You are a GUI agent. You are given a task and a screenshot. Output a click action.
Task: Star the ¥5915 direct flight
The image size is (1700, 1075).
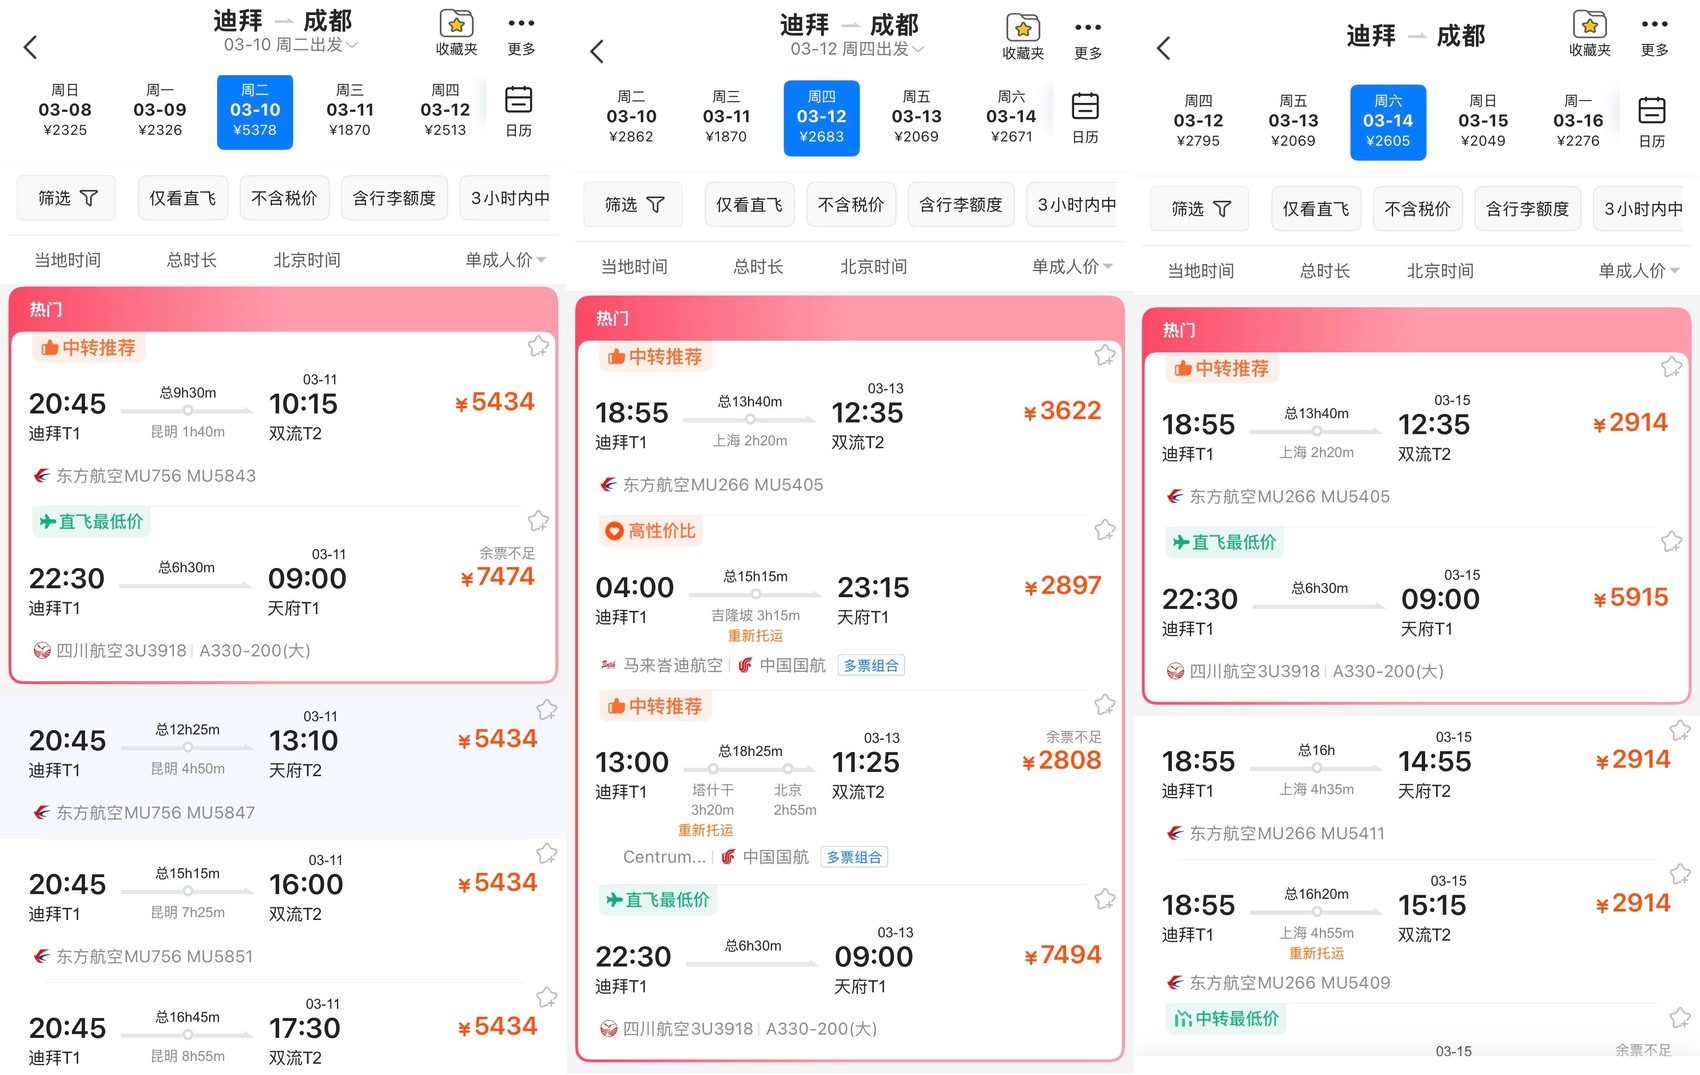pos(1671,542)
